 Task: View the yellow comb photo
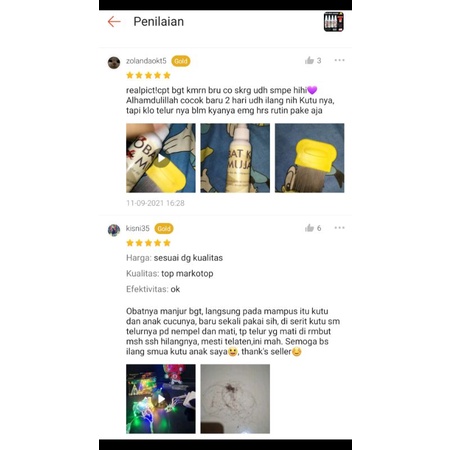point(309,158)
